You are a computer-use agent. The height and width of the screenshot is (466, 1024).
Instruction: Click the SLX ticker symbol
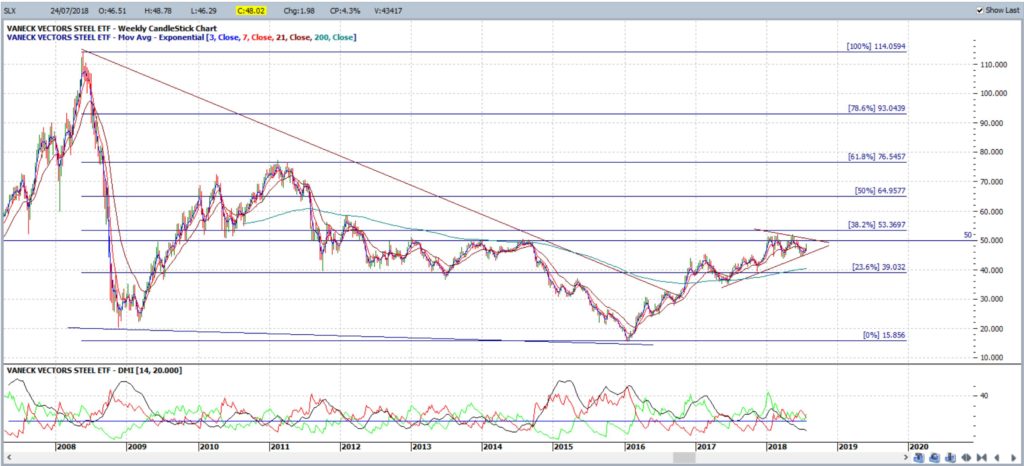pos(9,10)
